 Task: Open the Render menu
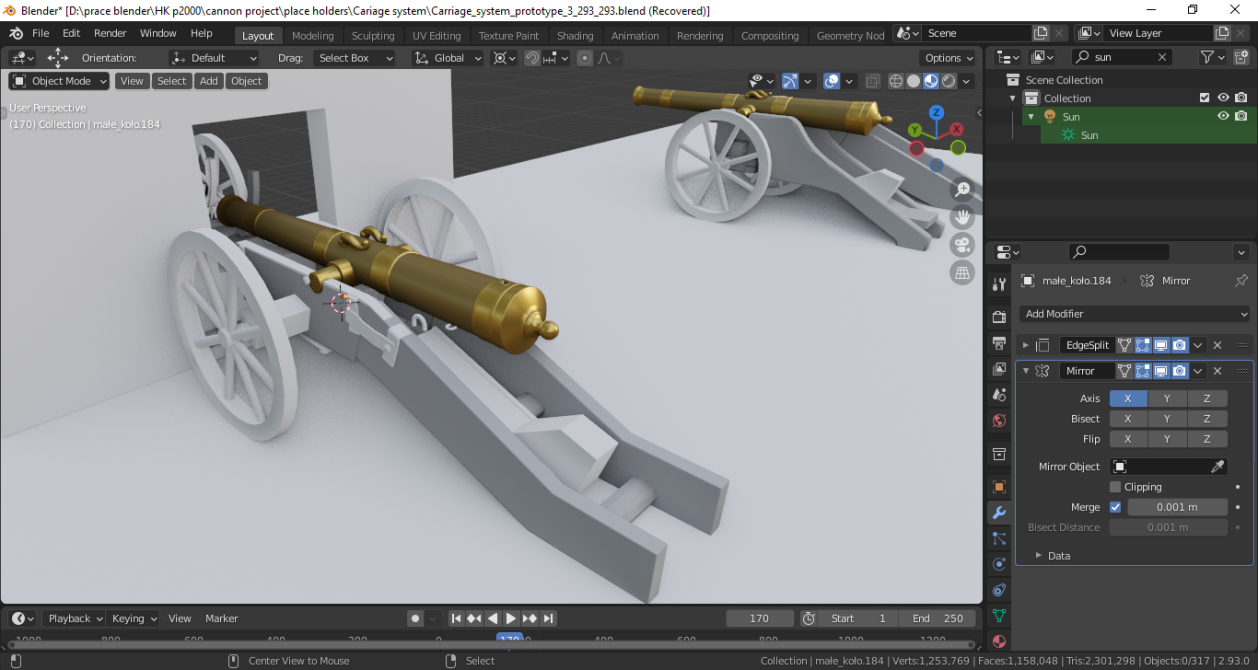110,33
